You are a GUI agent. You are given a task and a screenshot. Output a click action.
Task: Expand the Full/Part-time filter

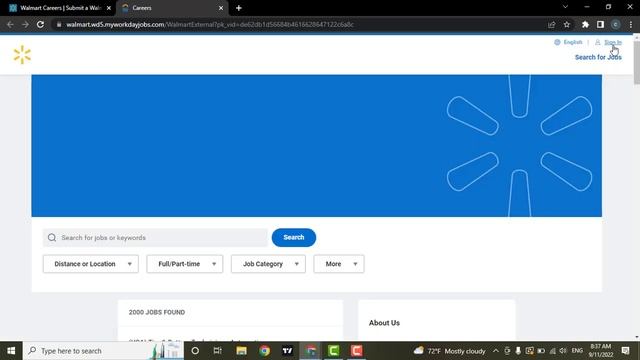click(184, 264)
